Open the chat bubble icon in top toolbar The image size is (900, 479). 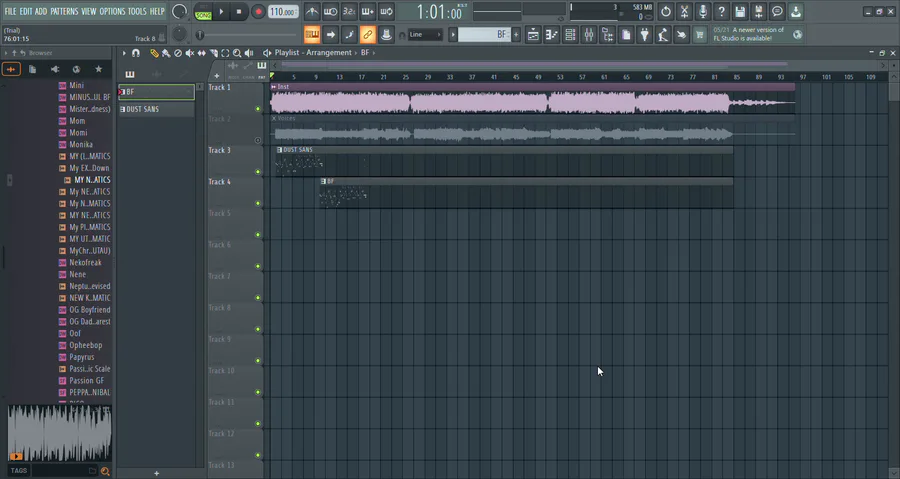point(777,11)
